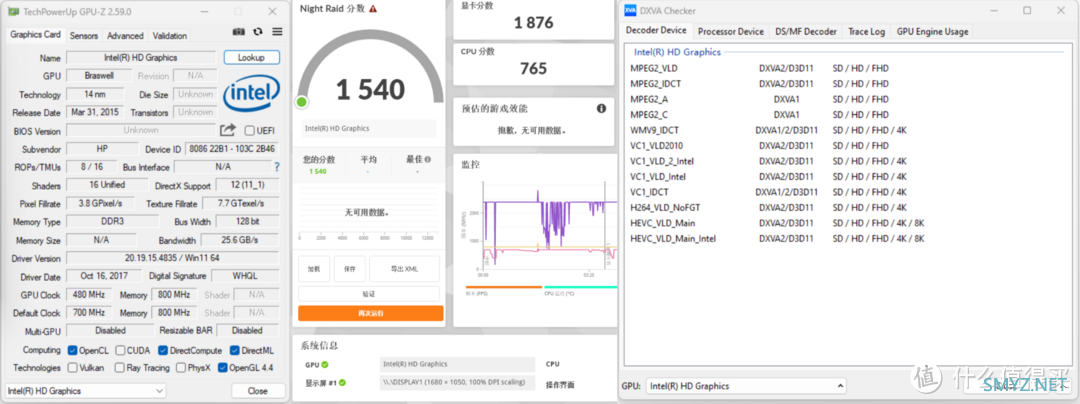Toggle the DirectCompute checkbox
Image resolution: width=1080 pixels, height=404 pixels.
pos(163,350)
